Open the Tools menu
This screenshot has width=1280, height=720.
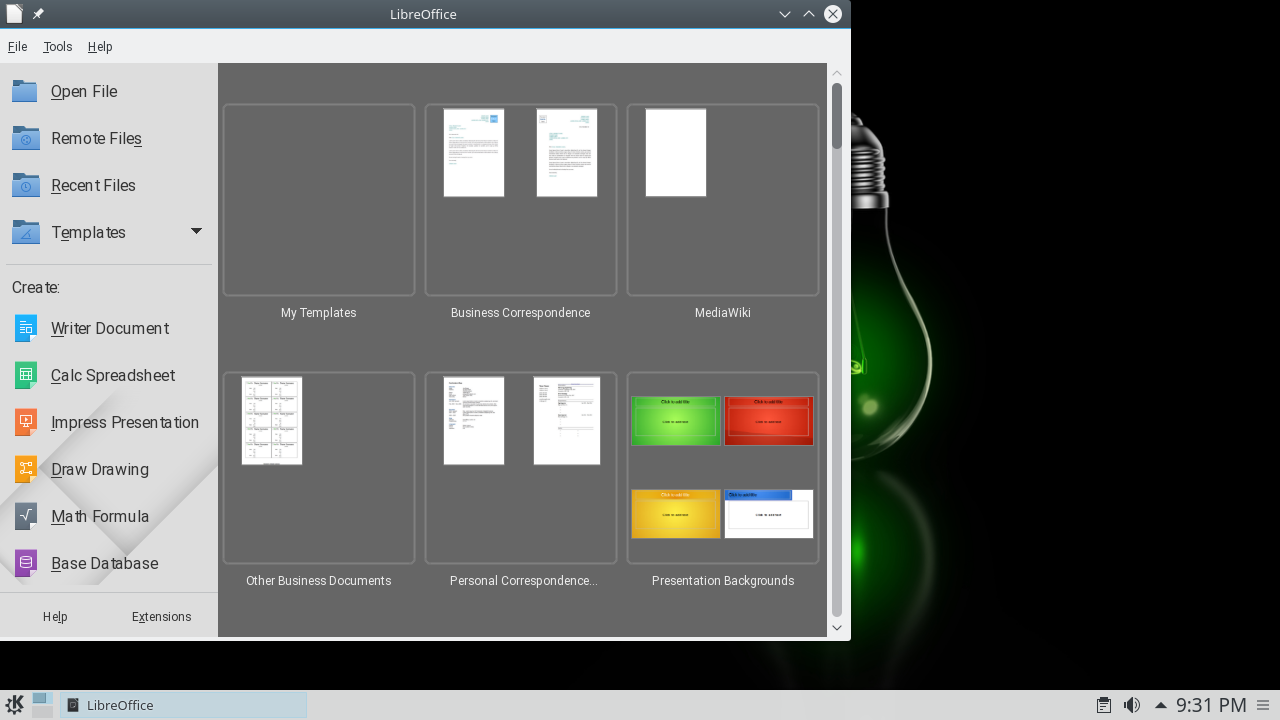(x=58, y=46)
